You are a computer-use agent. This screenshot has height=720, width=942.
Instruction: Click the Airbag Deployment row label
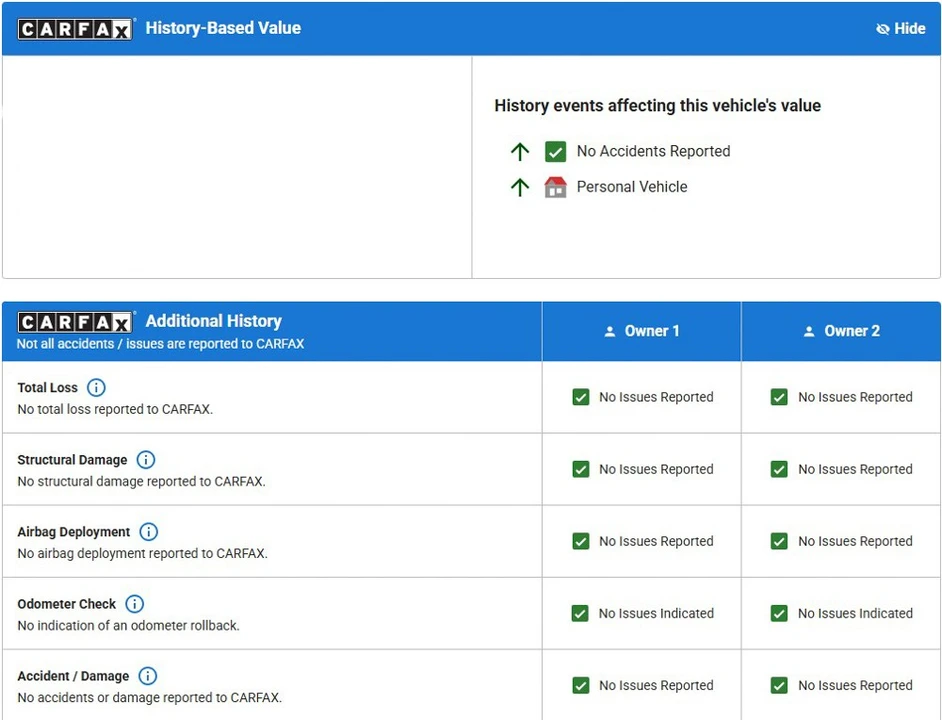pyautogui.click(x=73, y=532)
